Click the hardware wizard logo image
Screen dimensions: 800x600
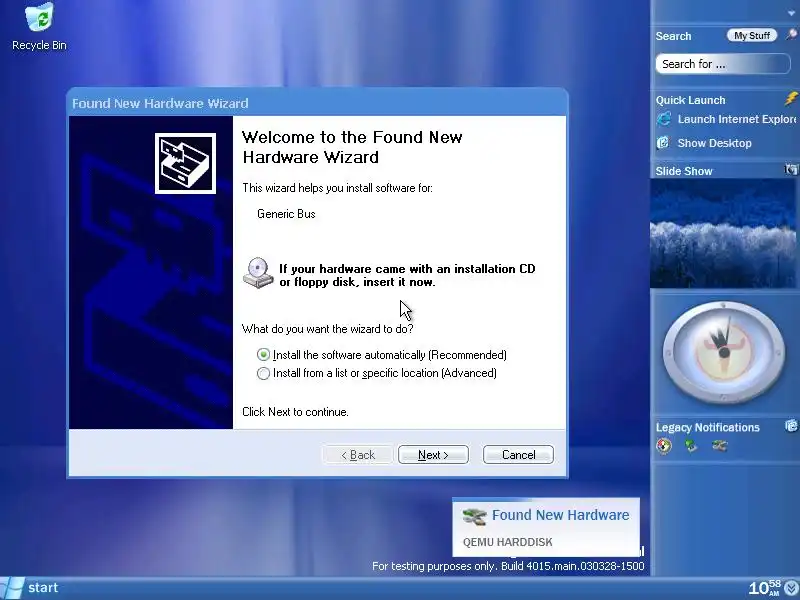point(185,163)
